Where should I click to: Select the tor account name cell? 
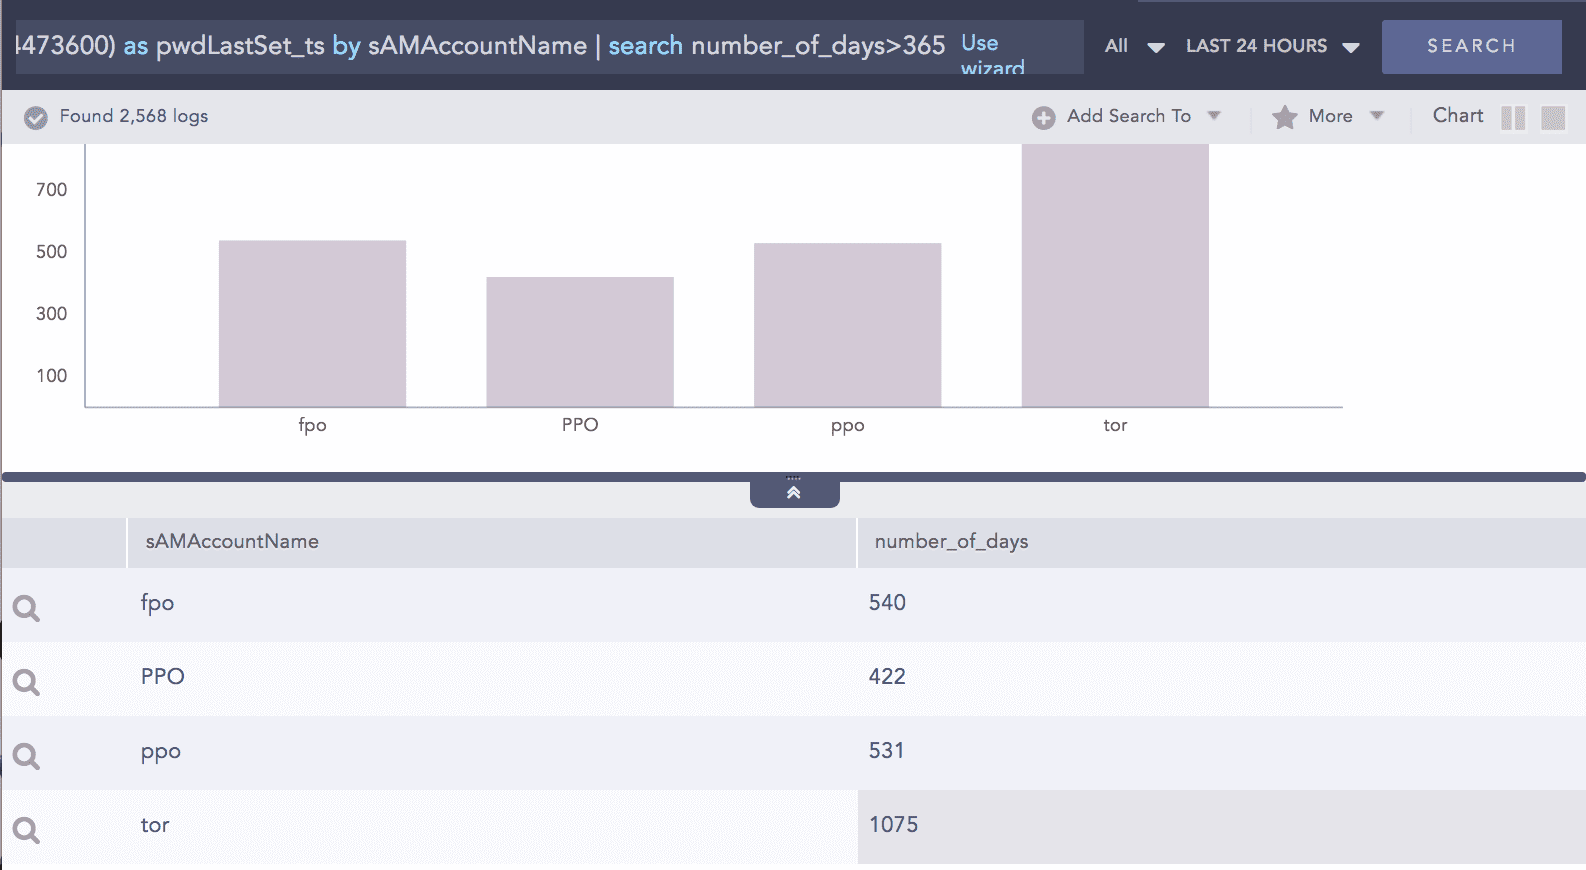tap(155, 825)
